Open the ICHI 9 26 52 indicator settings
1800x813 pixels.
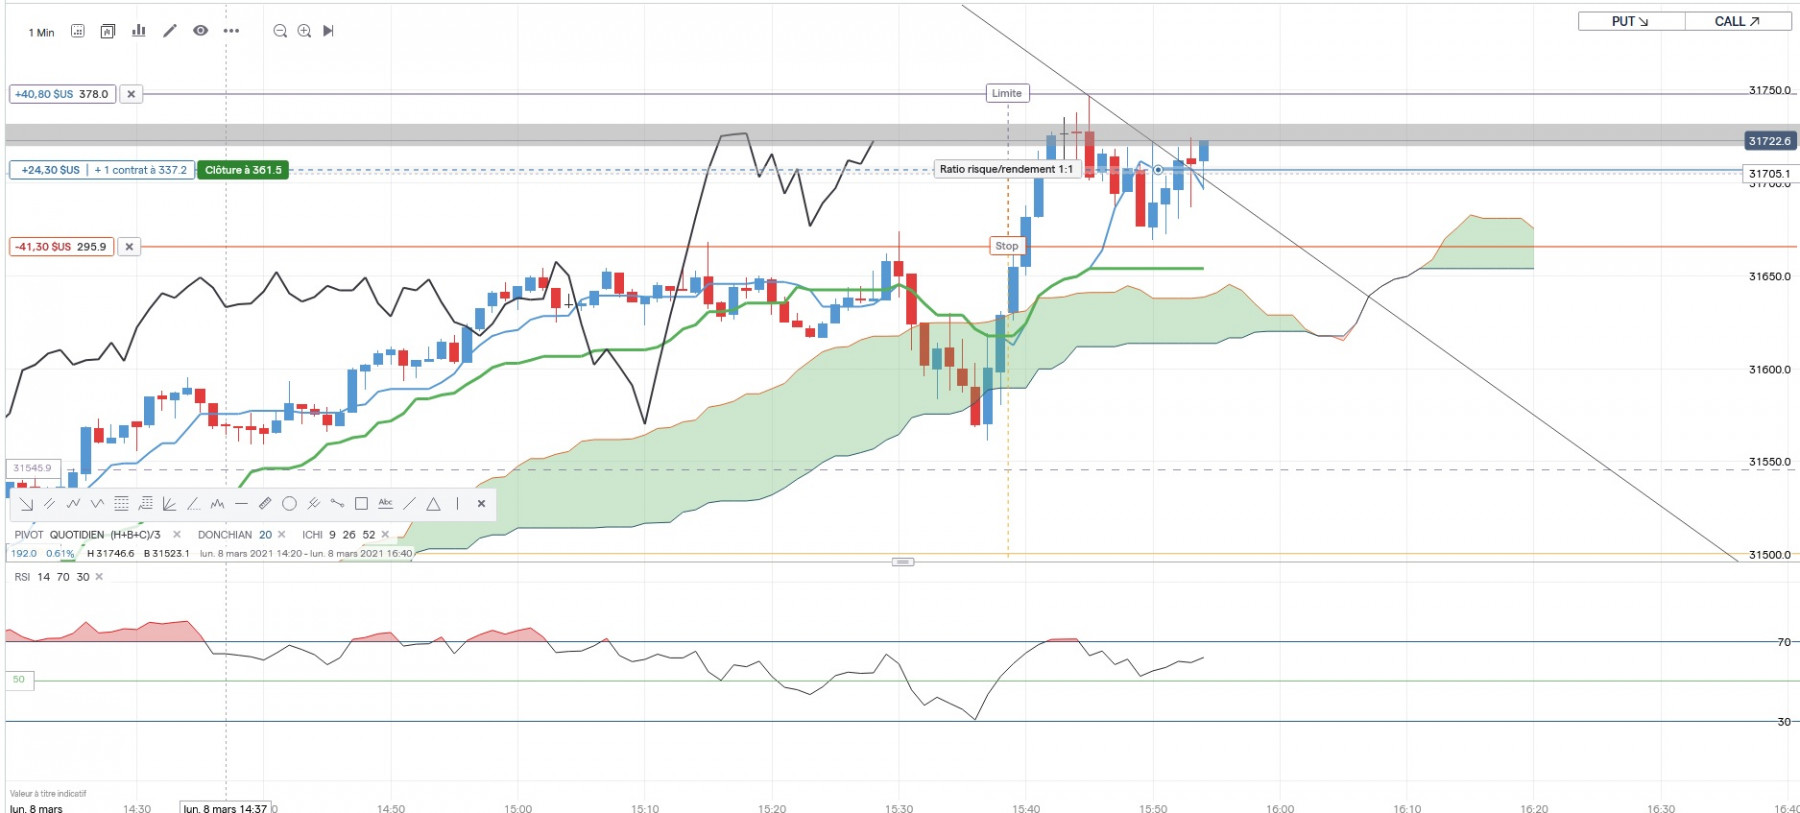pos(339,535)
